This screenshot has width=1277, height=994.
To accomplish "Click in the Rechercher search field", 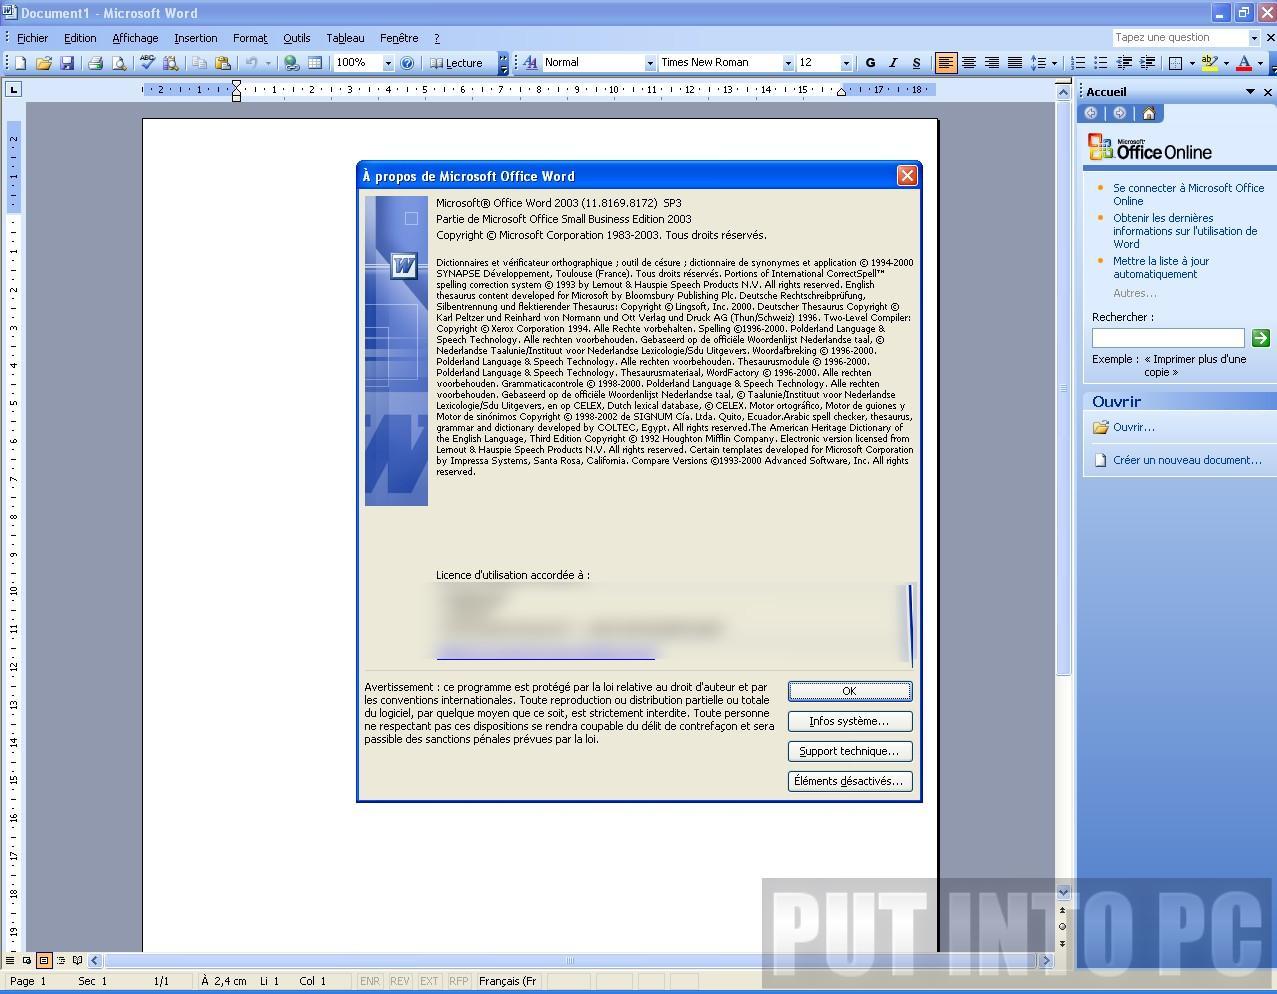I will tap(1168, 338).
